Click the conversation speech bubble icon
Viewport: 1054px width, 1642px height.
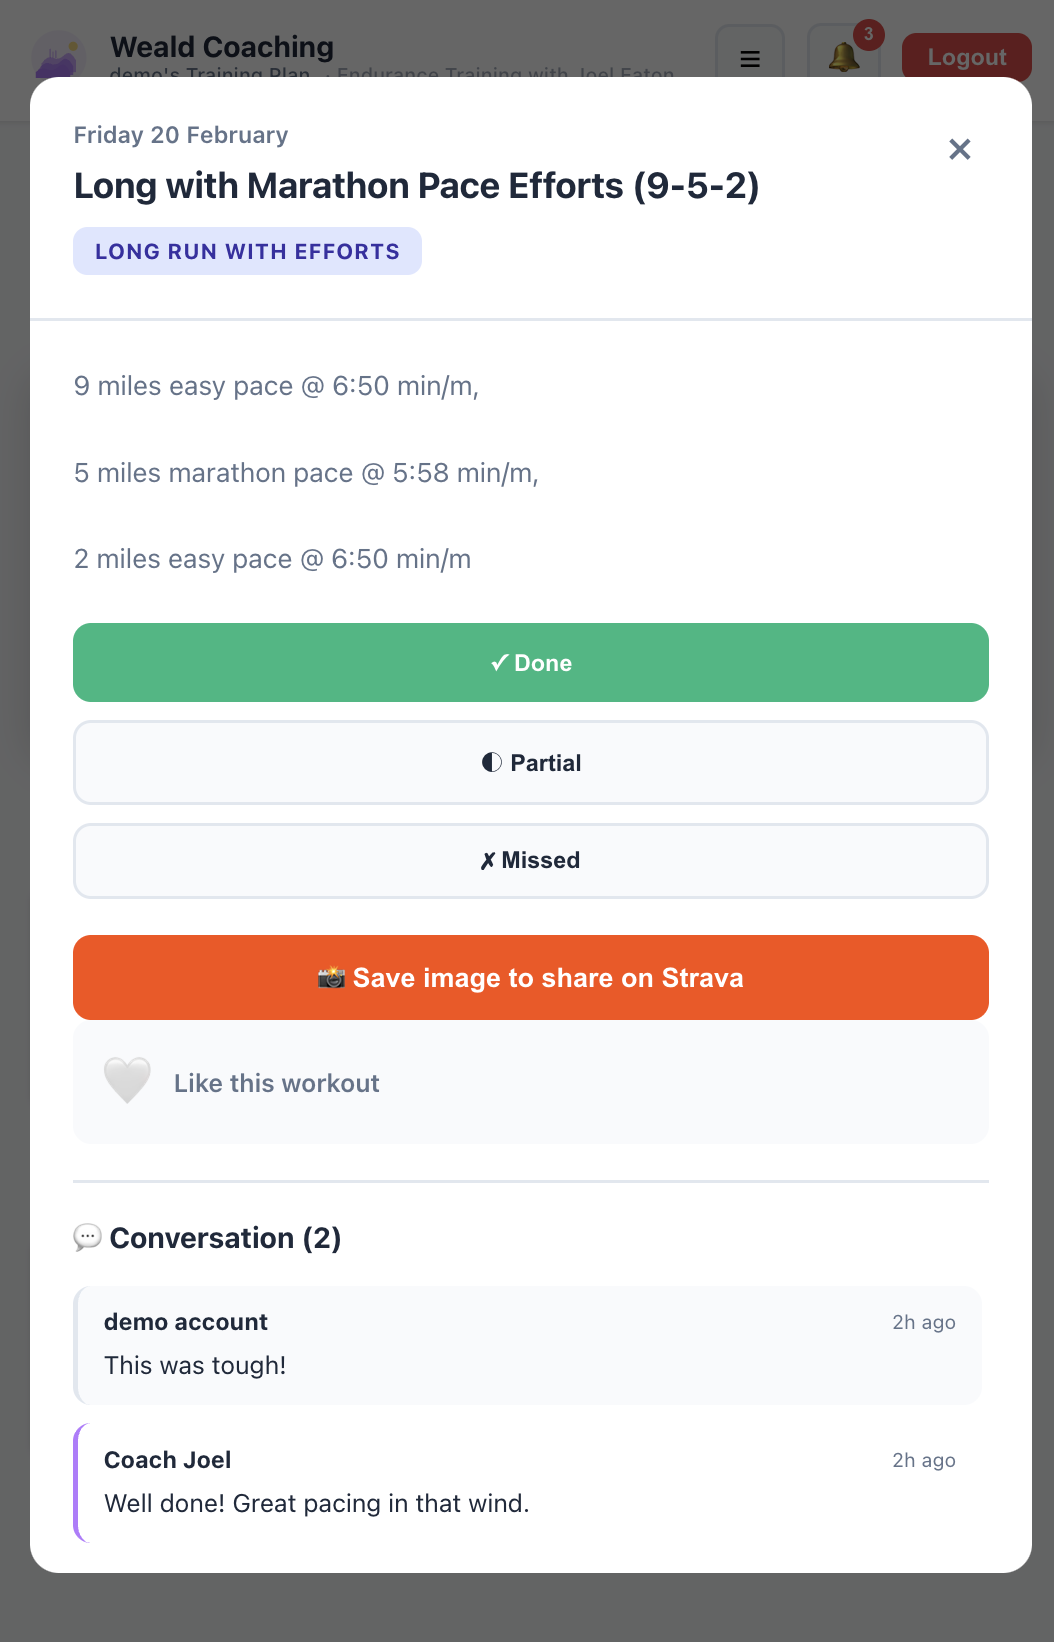point(87,1238)
